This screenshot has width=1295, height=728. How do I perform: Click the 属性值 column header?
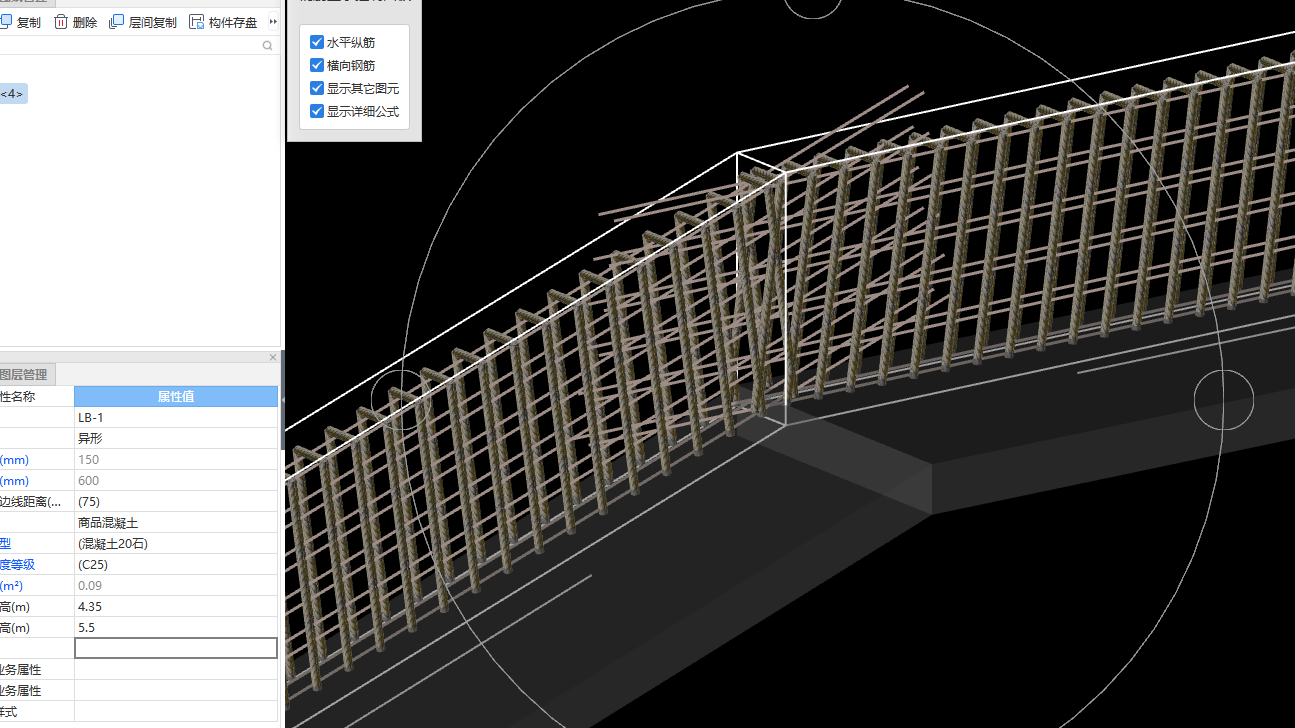point(176,397)
